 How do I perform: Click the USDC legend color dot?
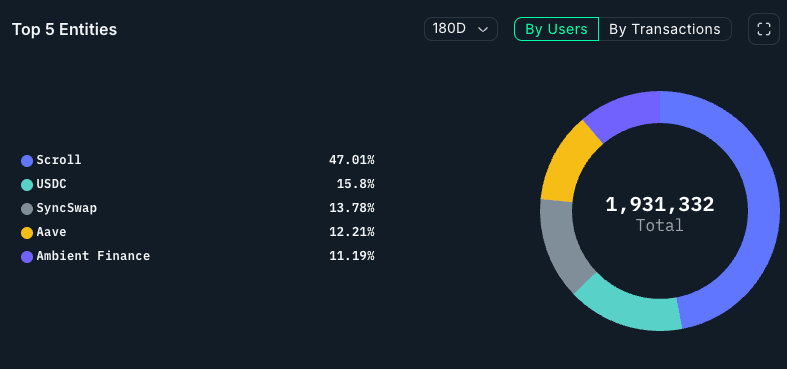click(27, 185)
